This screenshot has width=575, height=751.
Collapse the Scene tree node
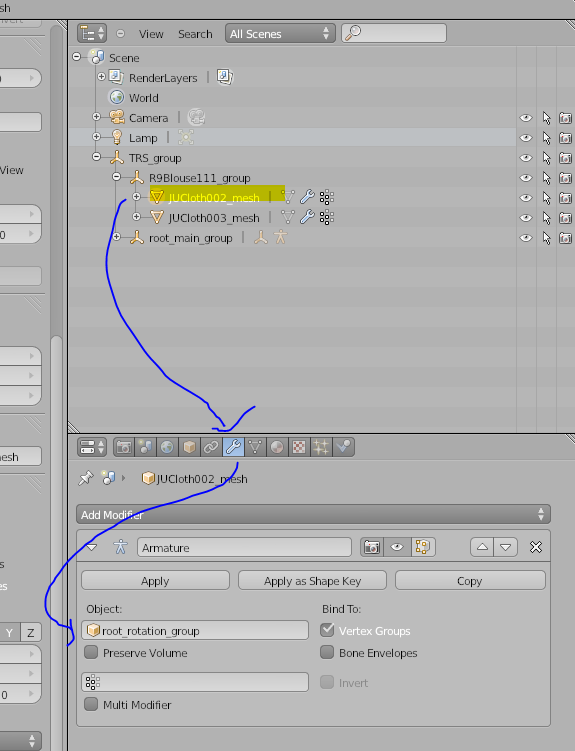77,57
